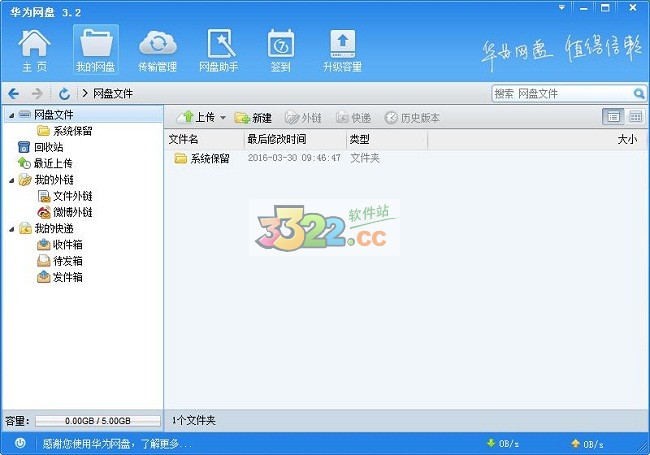The image size is (650, 455).
Task: Click 网盘文件 in the breadcrumb path
Action: [x=113, y=94]
